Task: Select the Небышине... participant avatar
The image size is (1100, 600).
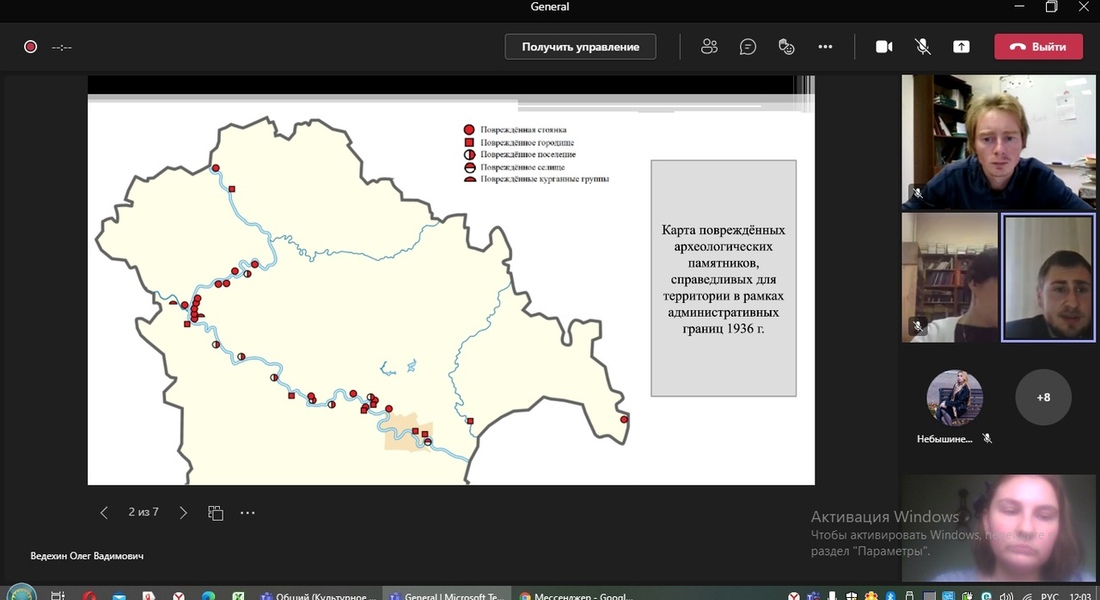Action: click(954, 397)
